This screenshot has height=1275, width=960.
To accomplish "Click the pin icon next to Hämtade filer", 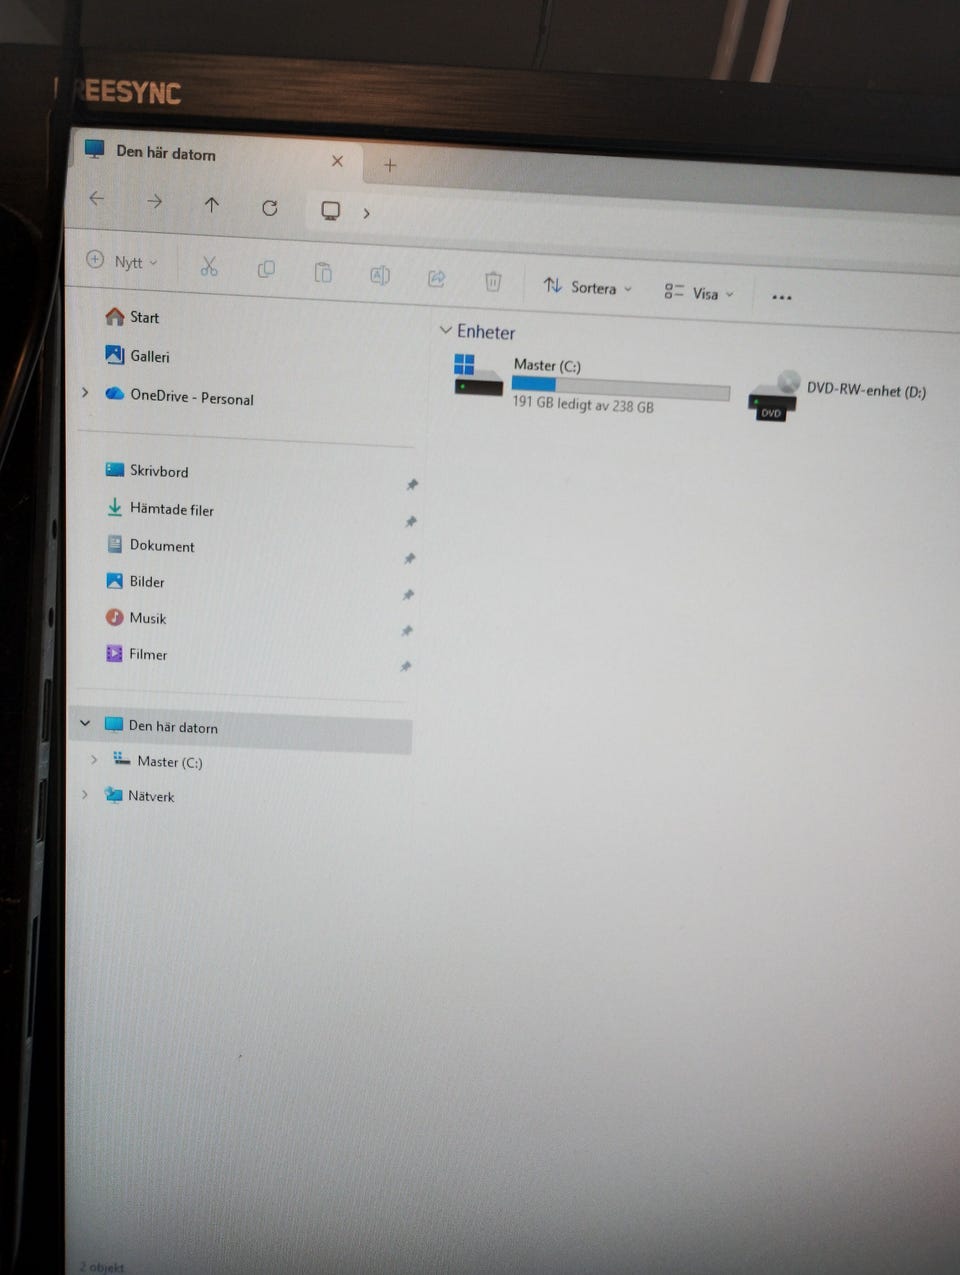I will (410, 522).
